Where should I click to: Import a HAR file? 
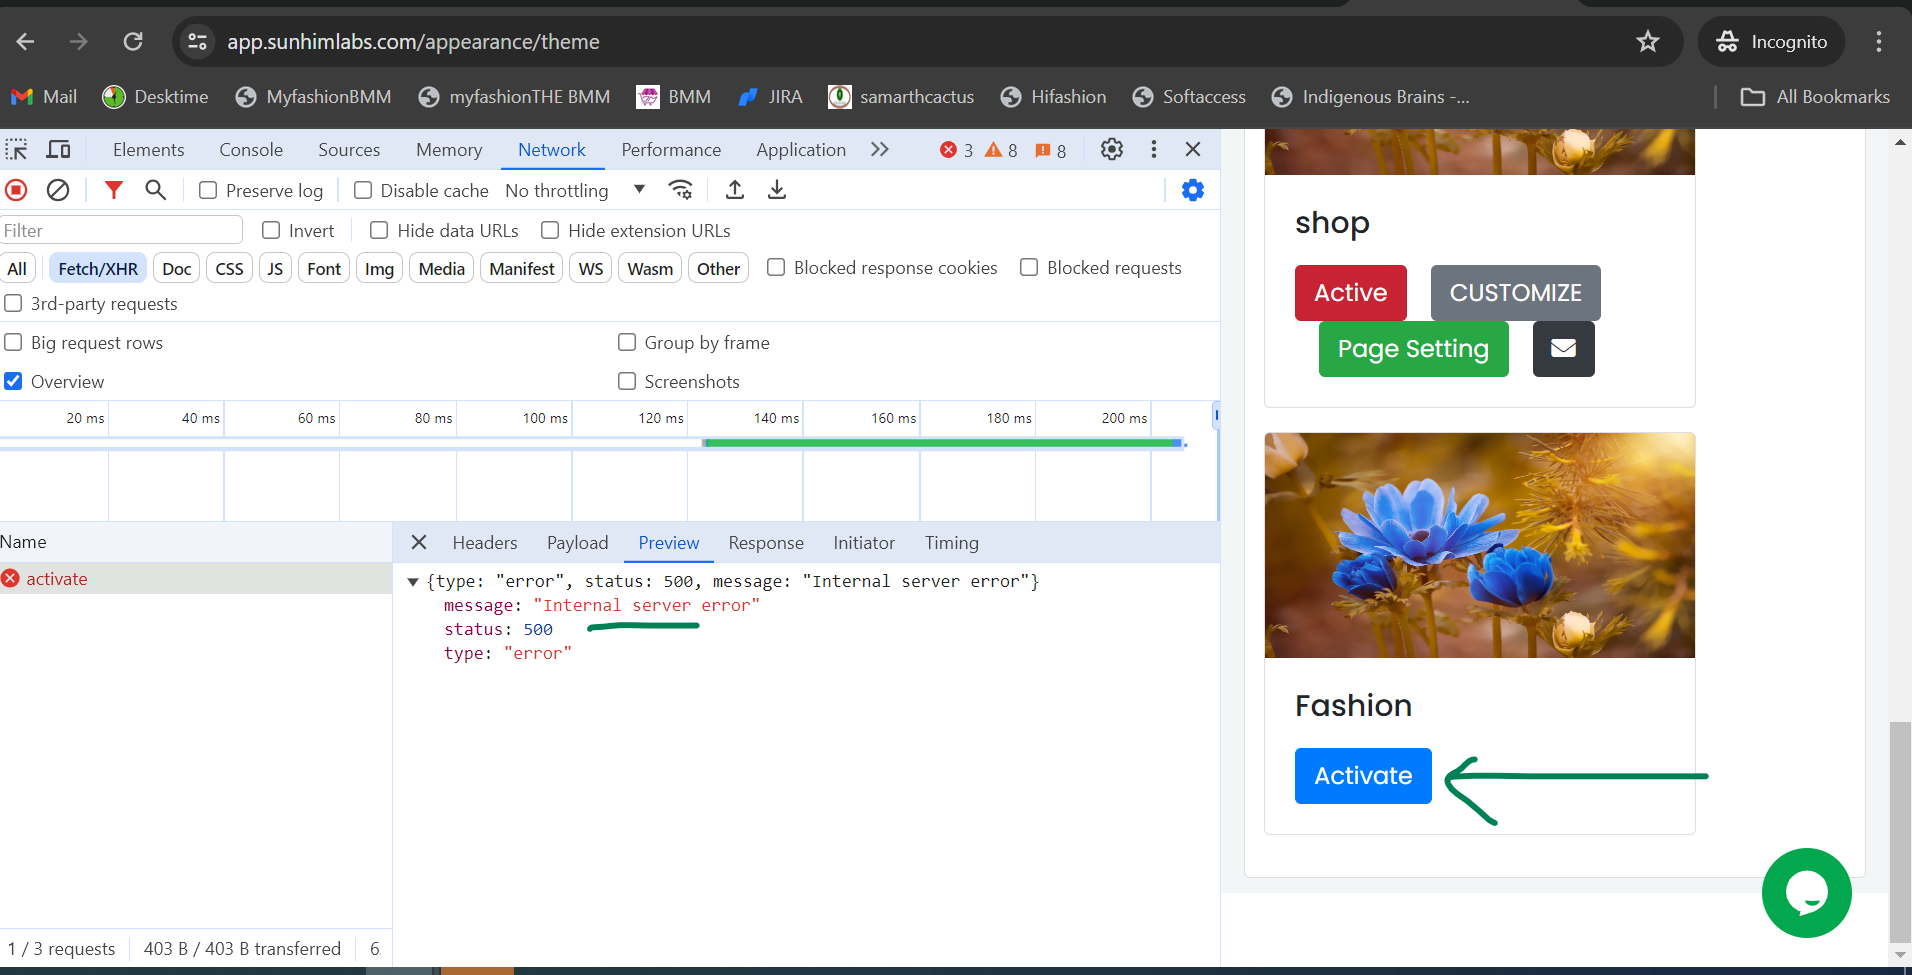pos(735,190)
